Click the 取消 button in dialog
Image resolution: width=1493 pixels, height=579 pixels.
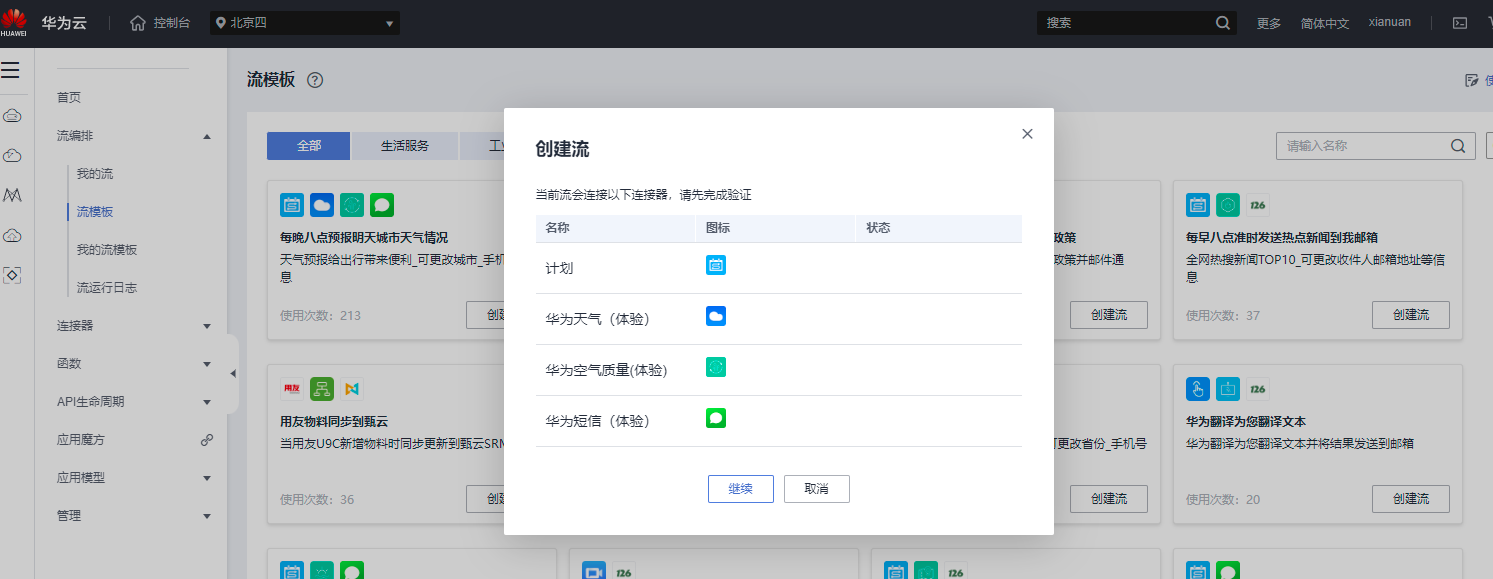click(817, 489)
